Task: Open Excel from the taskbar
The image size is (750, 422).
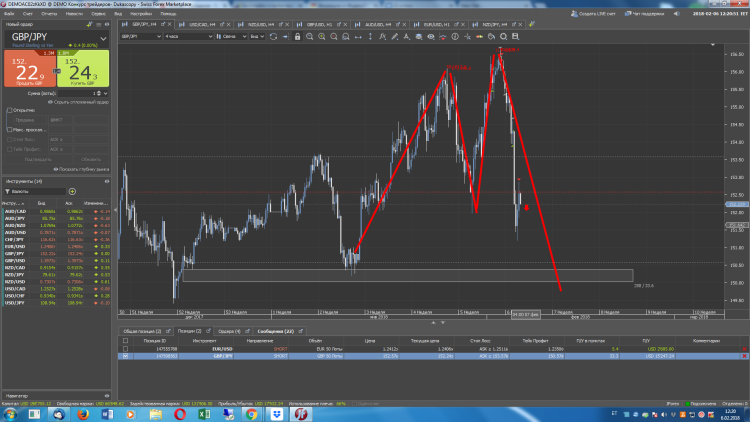Action: [204, 414]
